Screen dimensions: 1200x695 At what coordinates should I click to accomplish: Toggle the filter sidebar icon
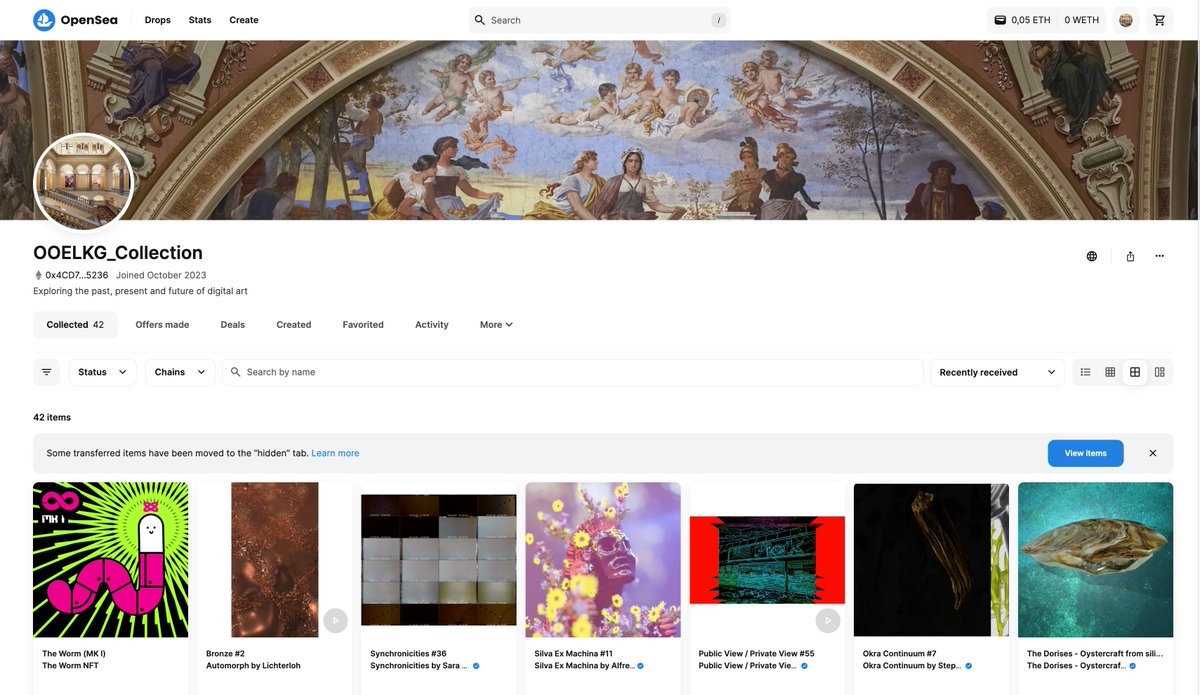tap(47, 372)
